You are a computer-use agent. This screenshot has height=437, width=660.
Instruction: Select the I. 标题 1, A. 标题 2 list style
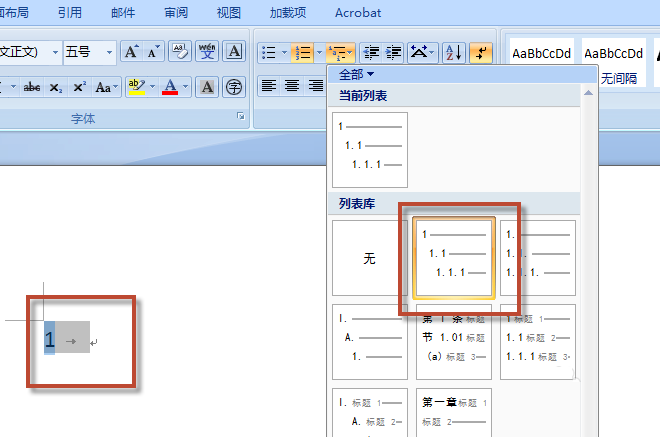pyautogui.click(x=370, y=413)
